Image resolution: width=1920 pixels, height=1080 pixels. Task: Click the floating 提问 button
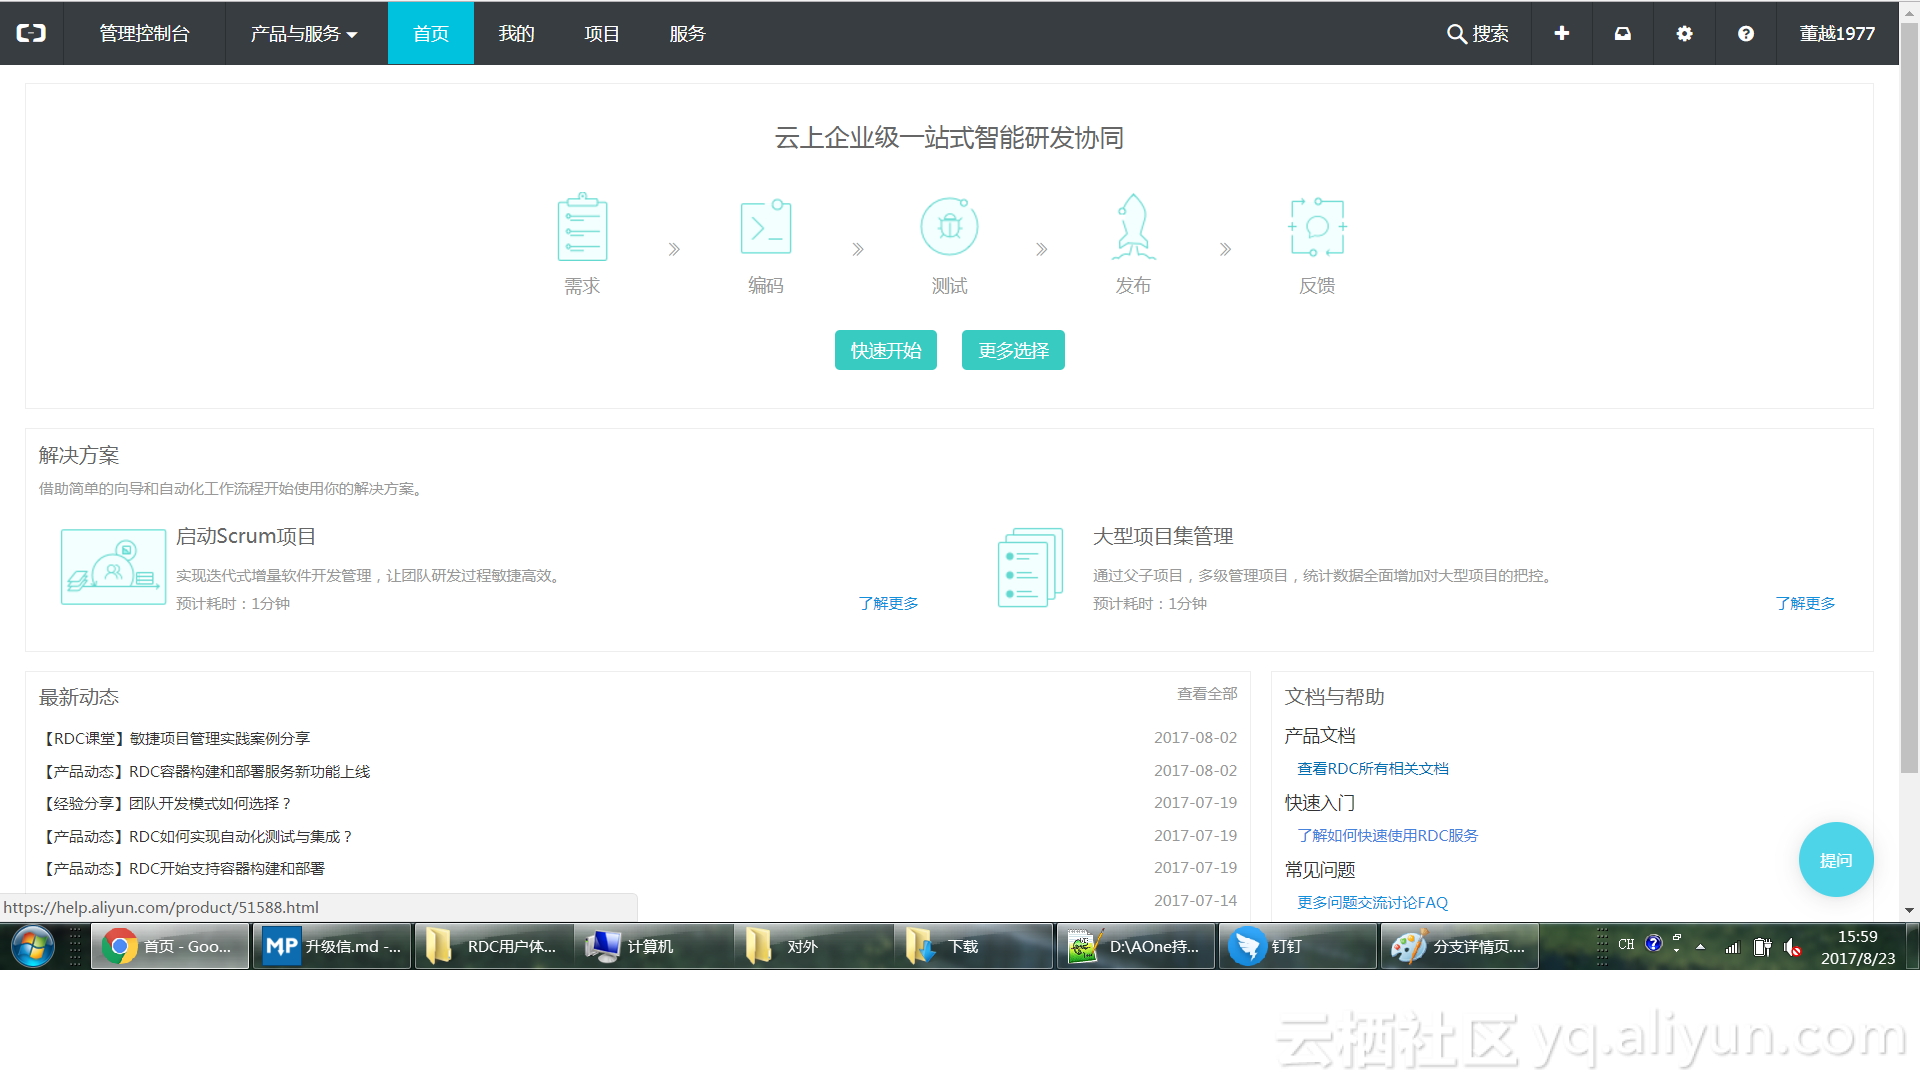tap(1836, 860)
